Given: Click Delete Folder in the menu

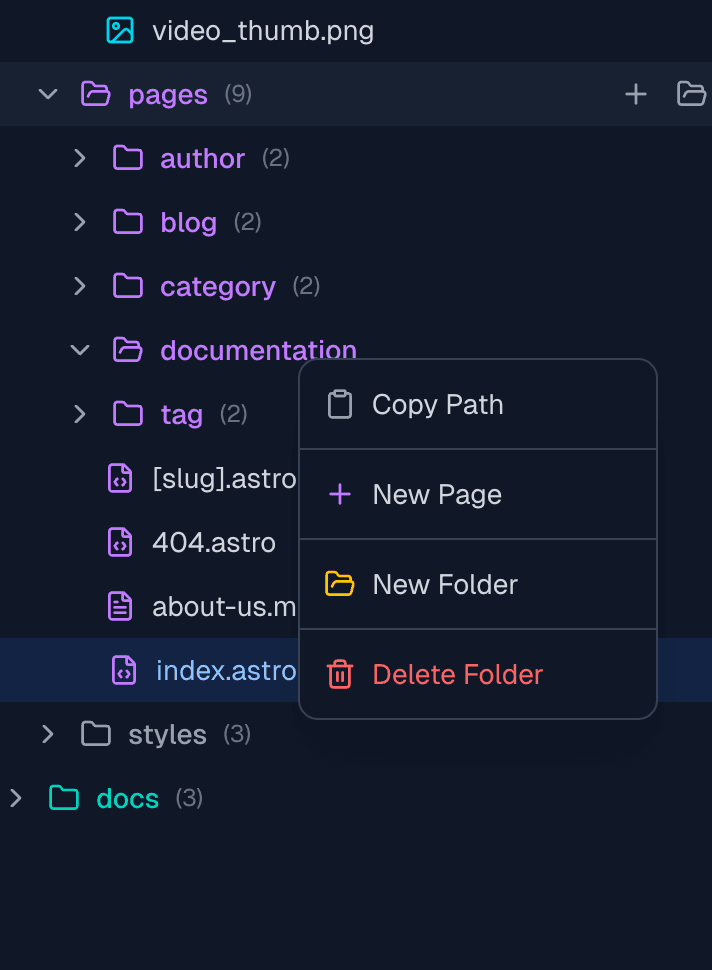Looking at the screenshot, I should coord(459,674).
